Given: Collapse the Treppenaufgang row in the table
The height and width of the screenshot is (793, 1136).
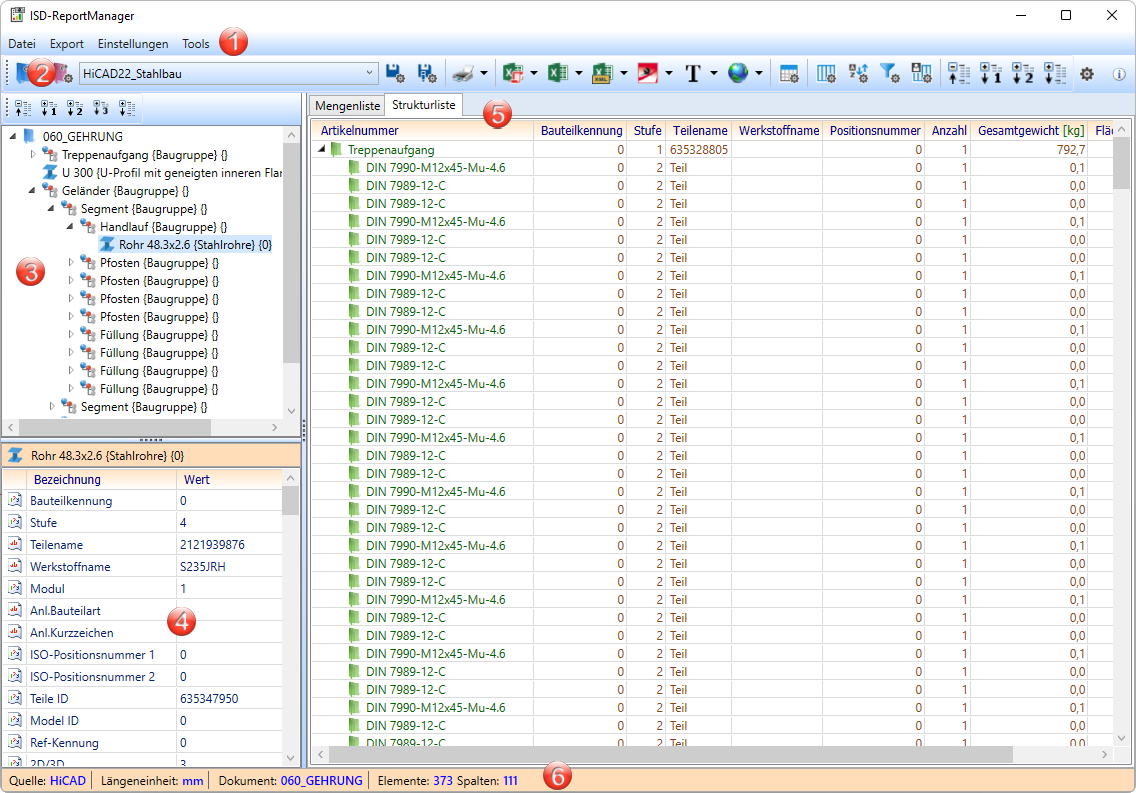Looking at the screenshot, I should pyautogui.click(x=322, y=150).
